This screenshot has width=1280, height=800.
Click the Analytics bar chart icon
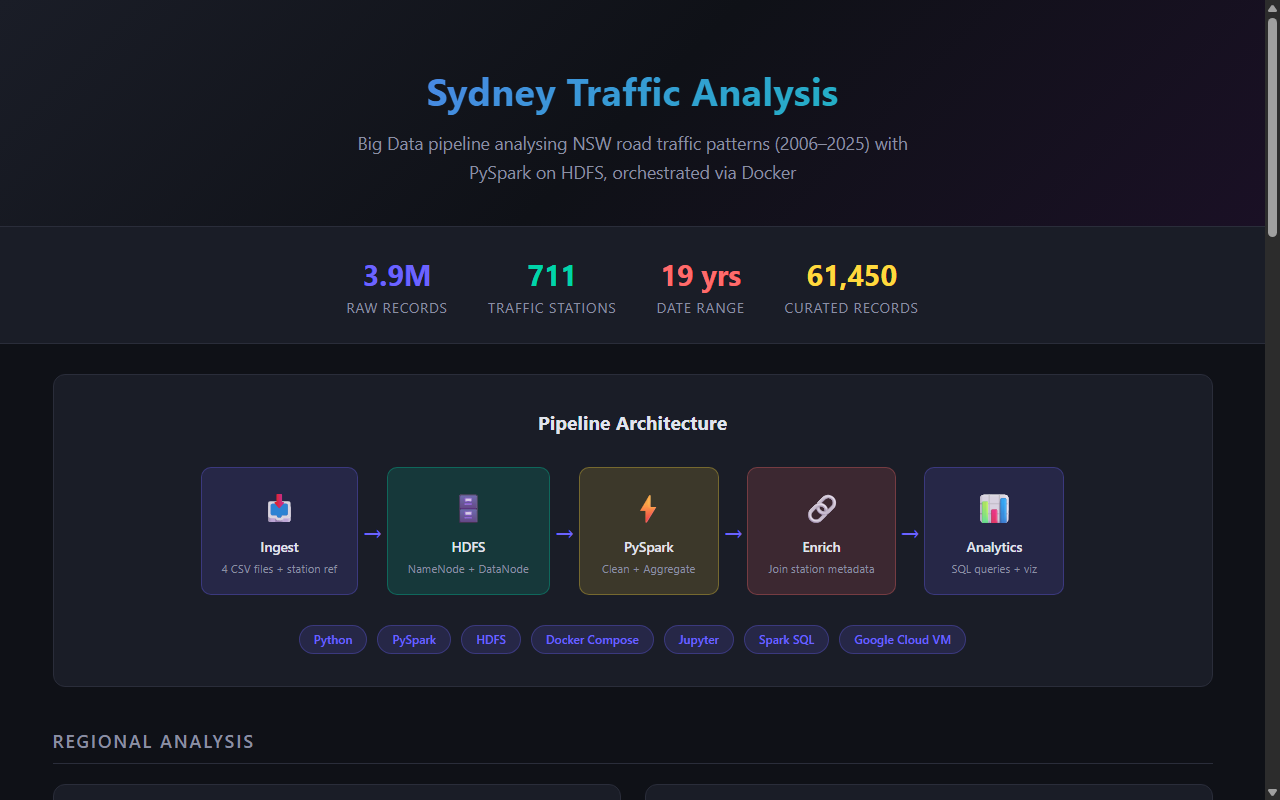click(x=994, y=509)
